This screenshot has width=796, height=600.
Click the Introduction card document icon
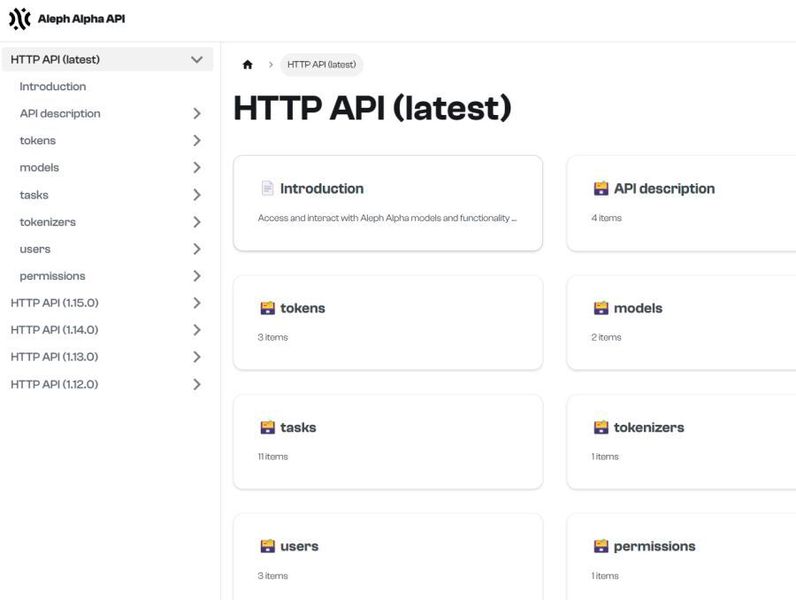[x=267, y=188]
